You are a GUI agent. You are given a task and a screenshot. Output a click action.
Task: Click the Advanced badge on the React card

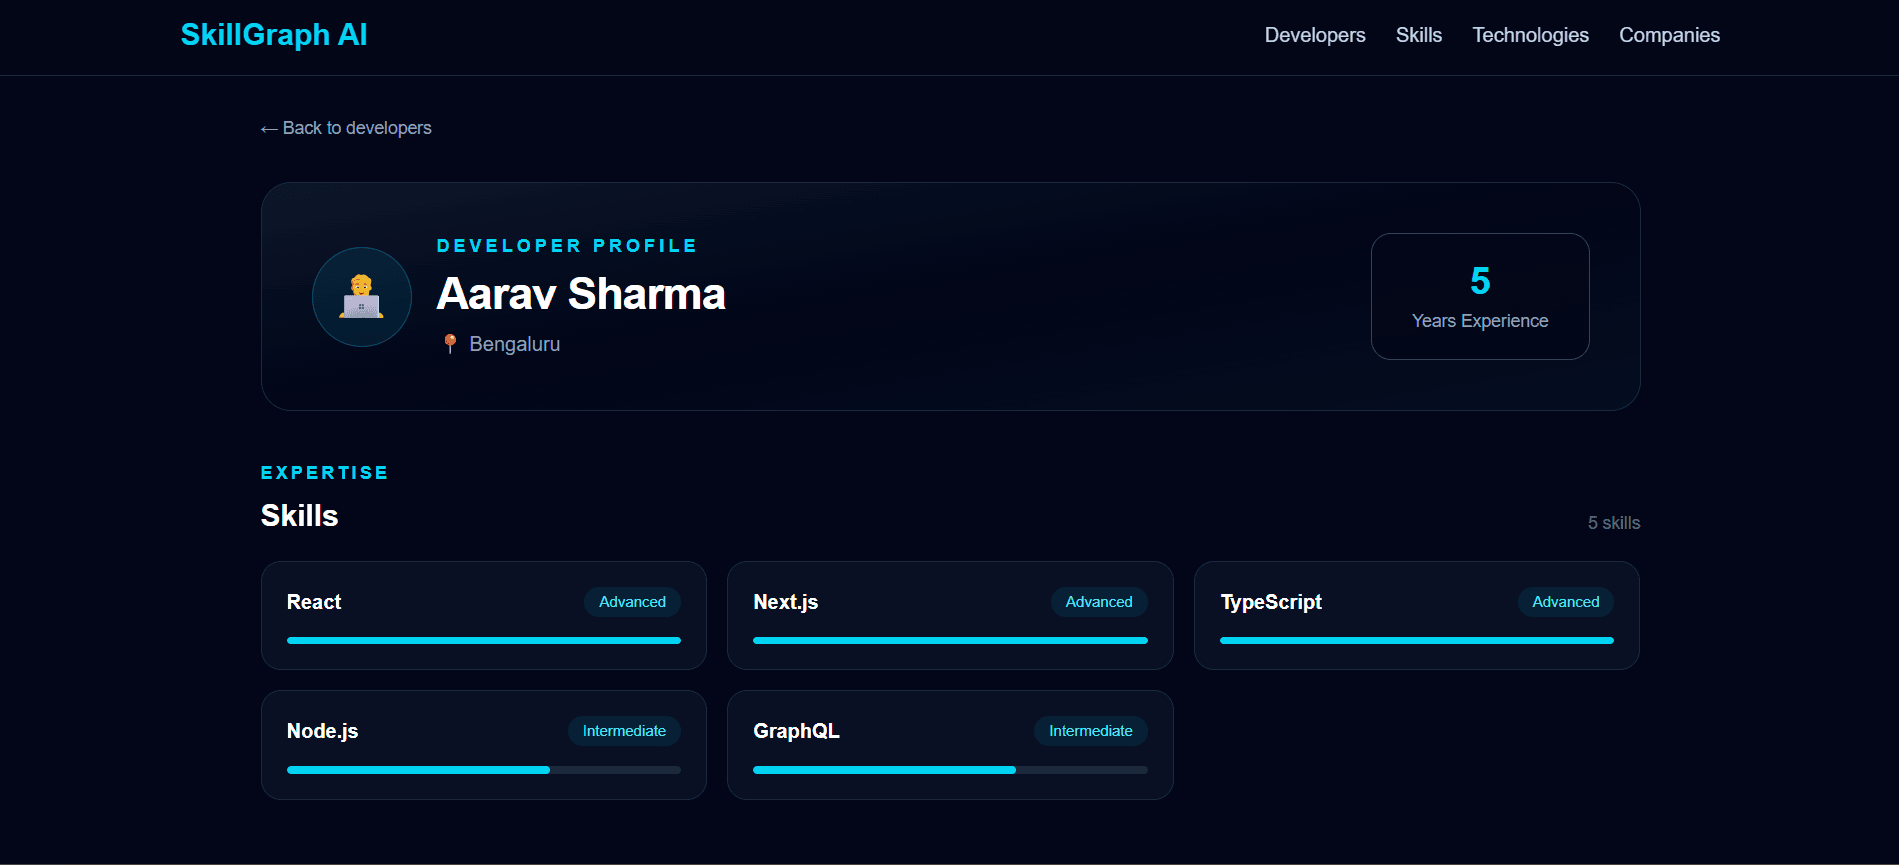pyautogui.click(x=632, y=602)
